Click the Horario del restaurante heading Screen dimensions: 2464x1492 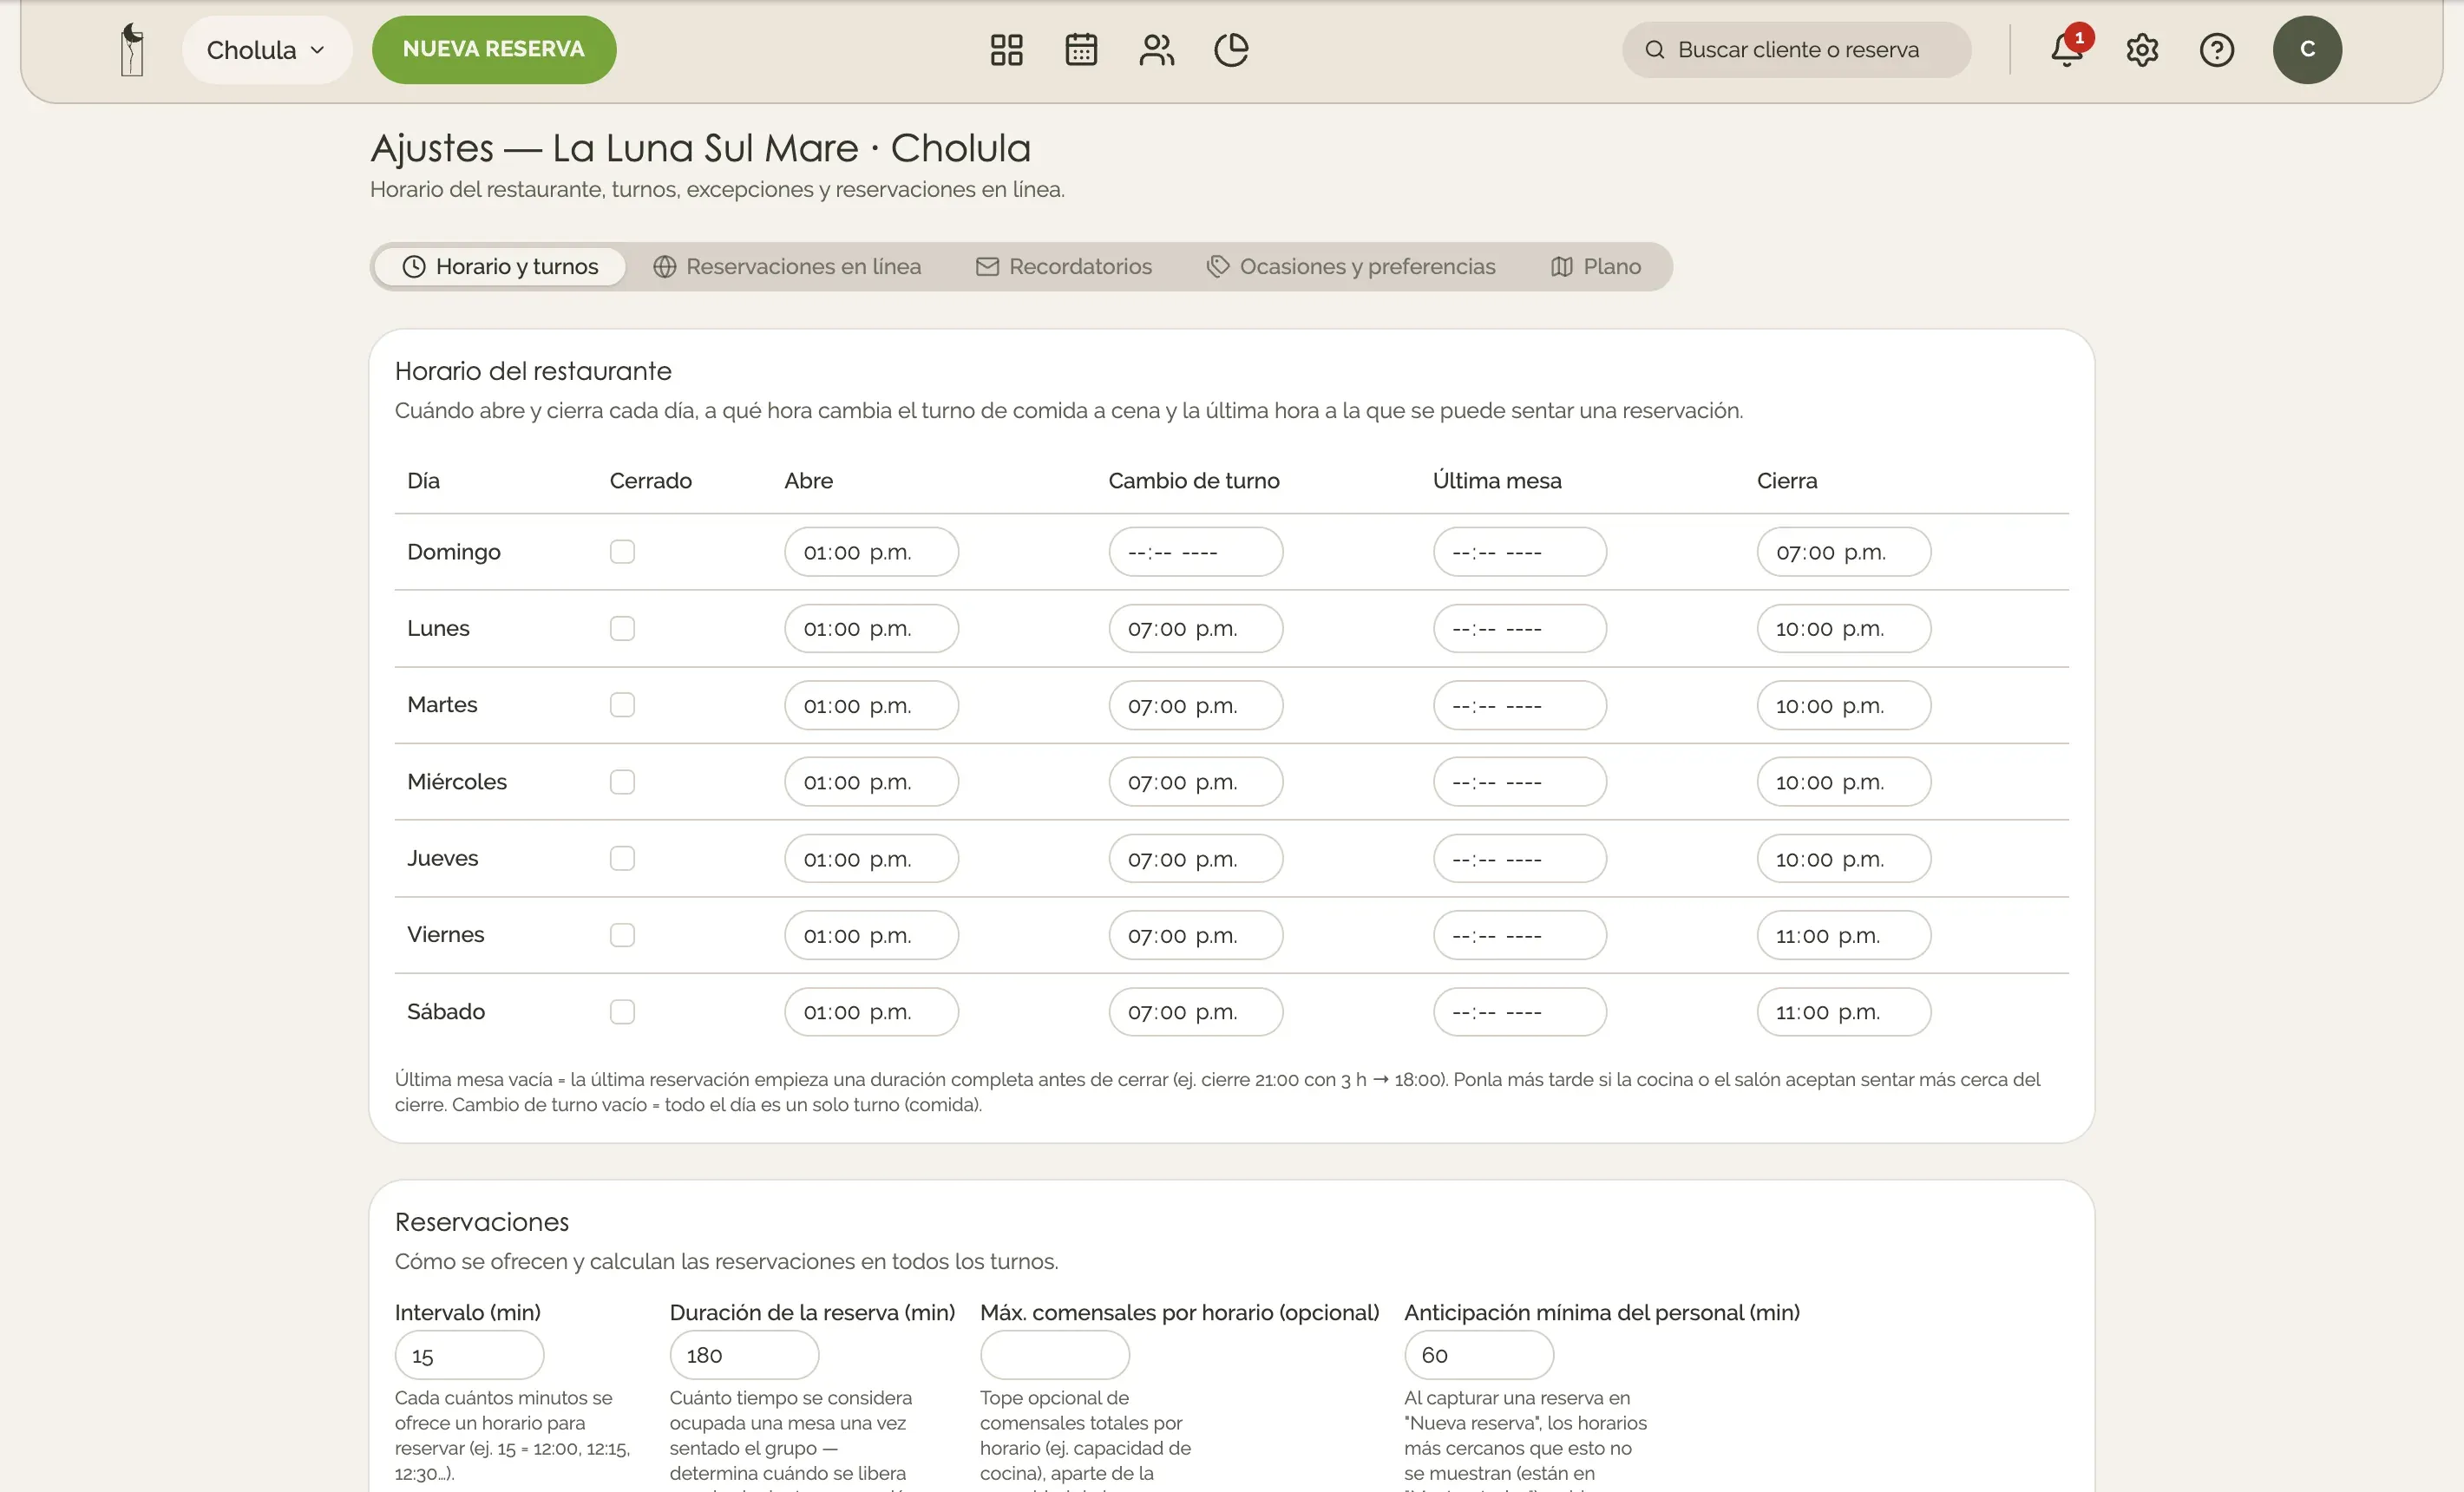[x=533, y=371]
